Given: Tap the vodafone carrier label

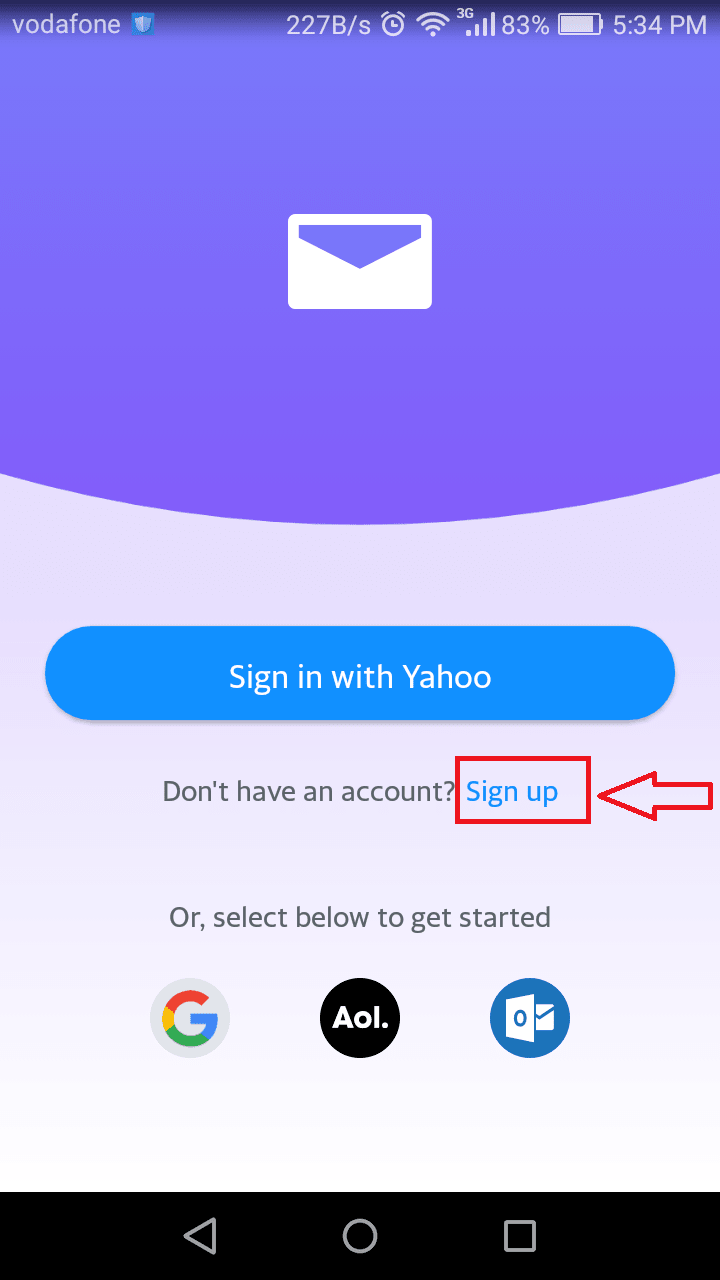Looking at the screenshot, I should tap(68, 25).
